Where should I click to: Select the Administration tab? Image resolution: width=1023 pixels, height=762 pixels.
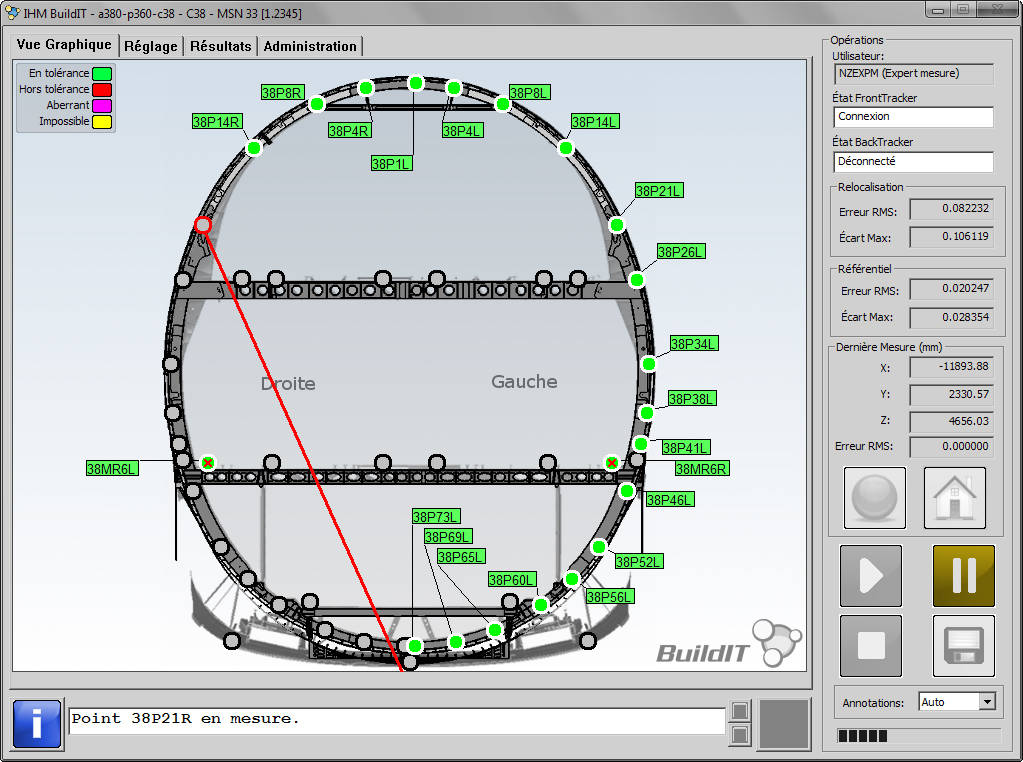click(311, 45)
